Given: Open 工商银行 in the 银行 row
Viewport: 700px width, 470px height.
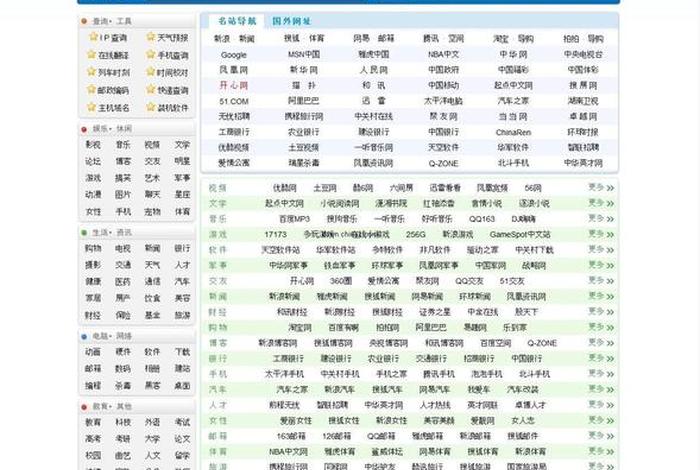Looking at the screenshot, I should click(288, 358).
